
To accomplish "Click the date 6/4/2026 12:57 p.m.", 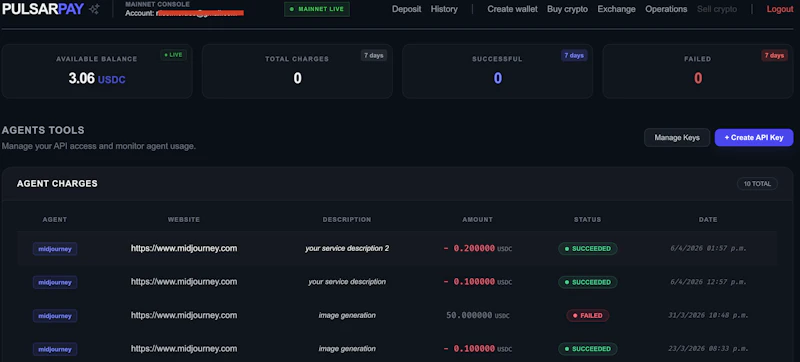I will pyautogui.click(x=708, y=282).
